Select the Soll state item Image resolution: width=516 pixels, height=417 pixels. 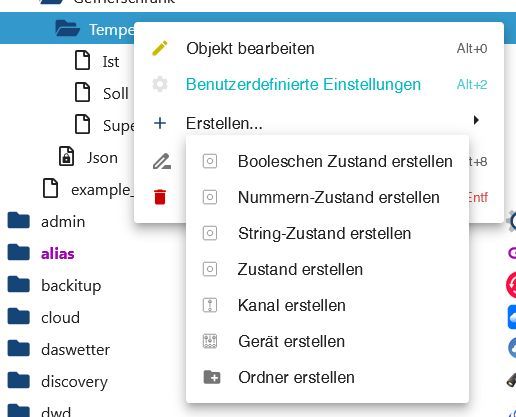tap(116, 93)
